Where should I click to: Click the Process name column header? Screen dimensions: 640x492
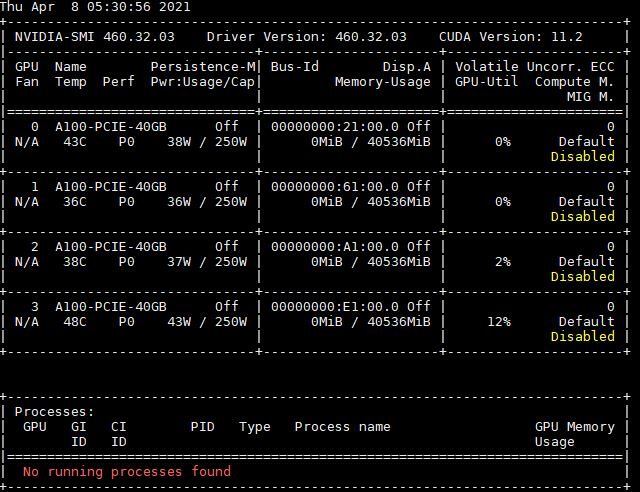pyautogui.click(x=342, y=427)
